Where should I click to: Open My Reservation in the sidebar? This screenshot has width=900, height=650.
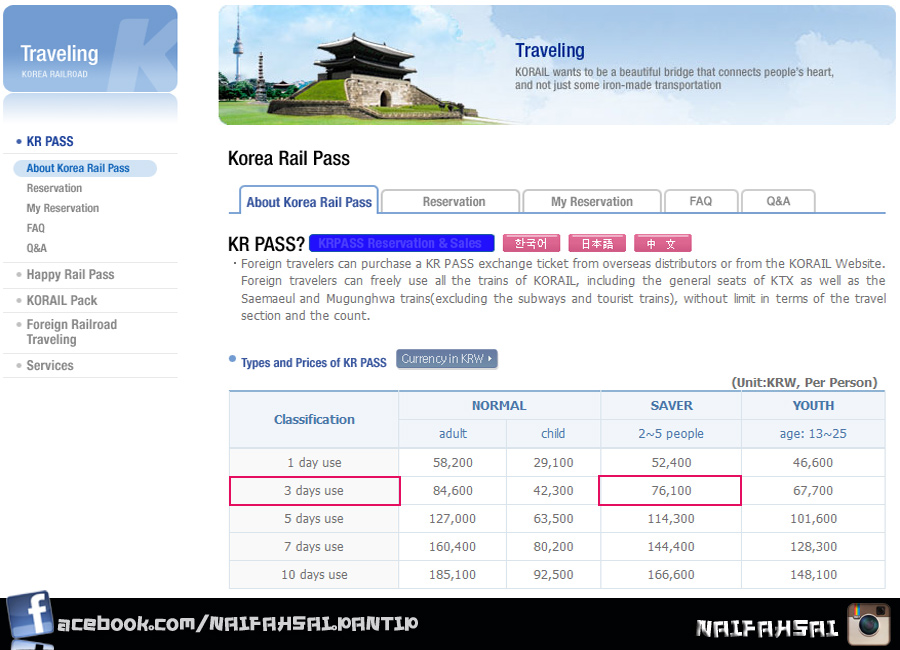63,208
